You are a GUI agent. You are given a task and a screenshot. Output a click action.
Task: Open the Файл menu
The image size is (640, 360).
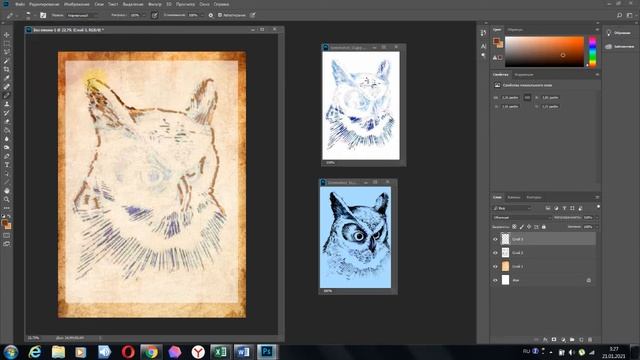coord(20,4)
